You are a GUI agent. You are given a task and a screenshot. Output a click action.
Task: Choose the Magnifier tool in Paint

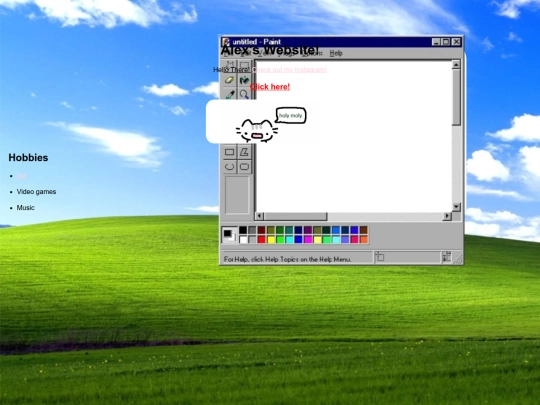point(245,94)
